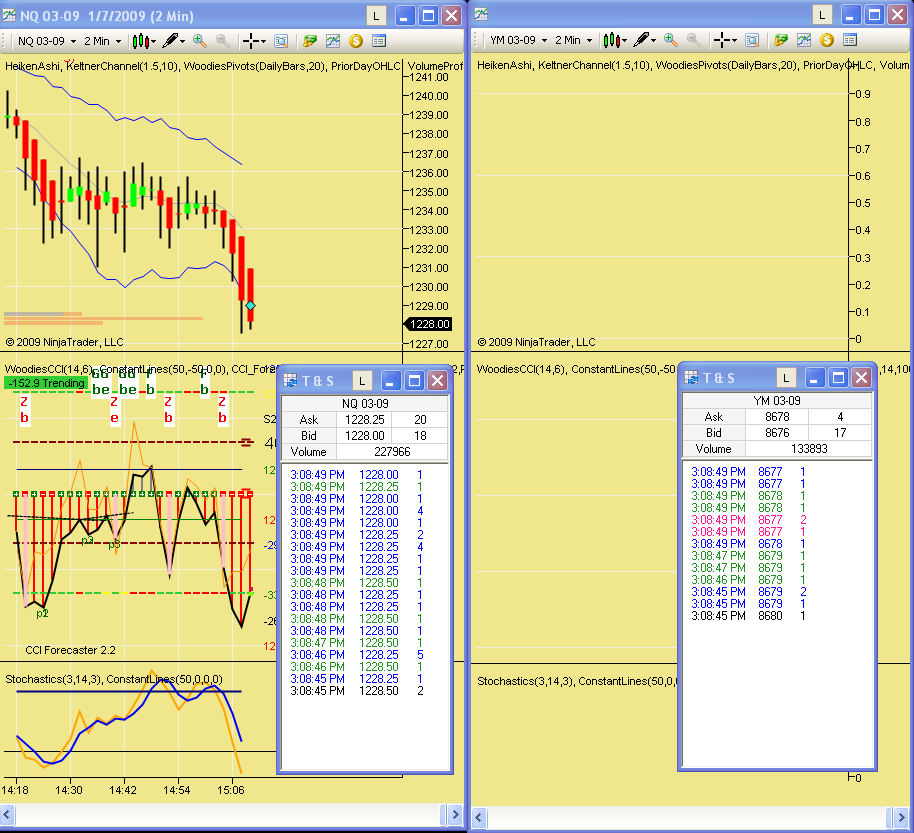Click CCI Forecaster 2.2 label
The image size is (914, 833).
tap(71, 650)
